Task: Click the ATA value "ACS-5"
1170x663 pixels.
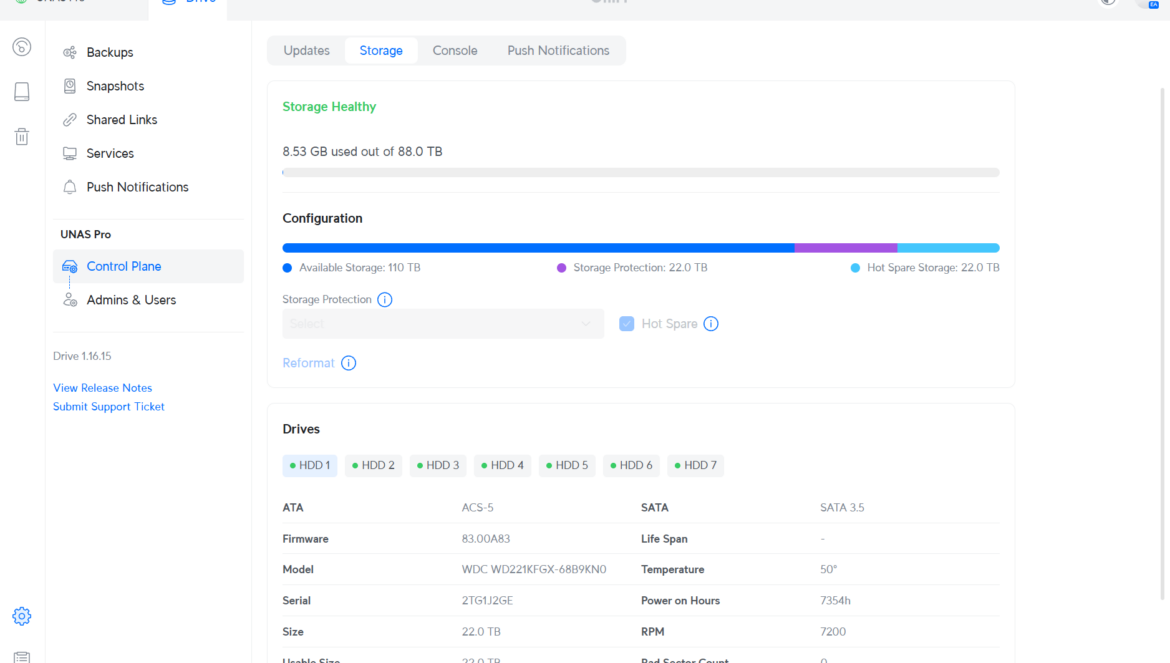Action: 478,508
